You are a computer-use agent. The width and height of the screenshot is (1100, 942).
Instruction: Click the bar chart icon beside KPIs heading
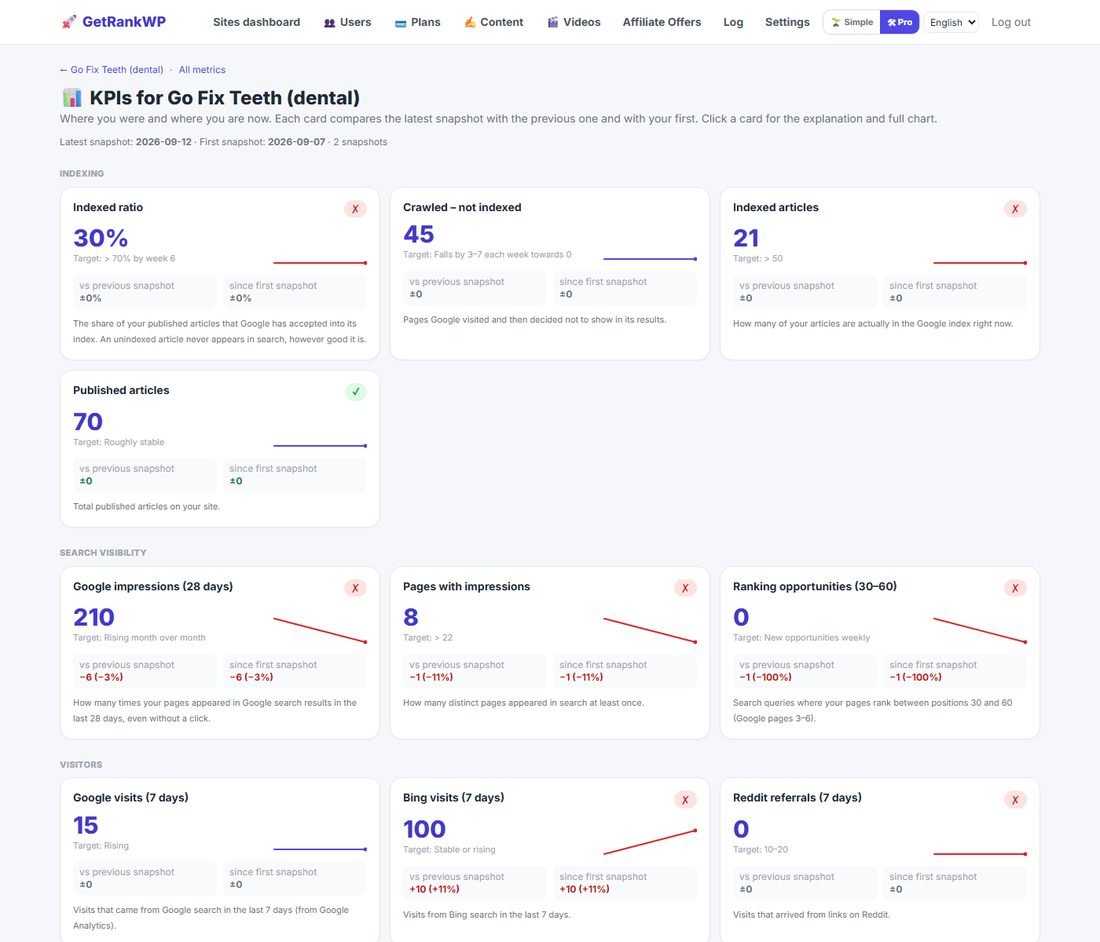(72, 97)
